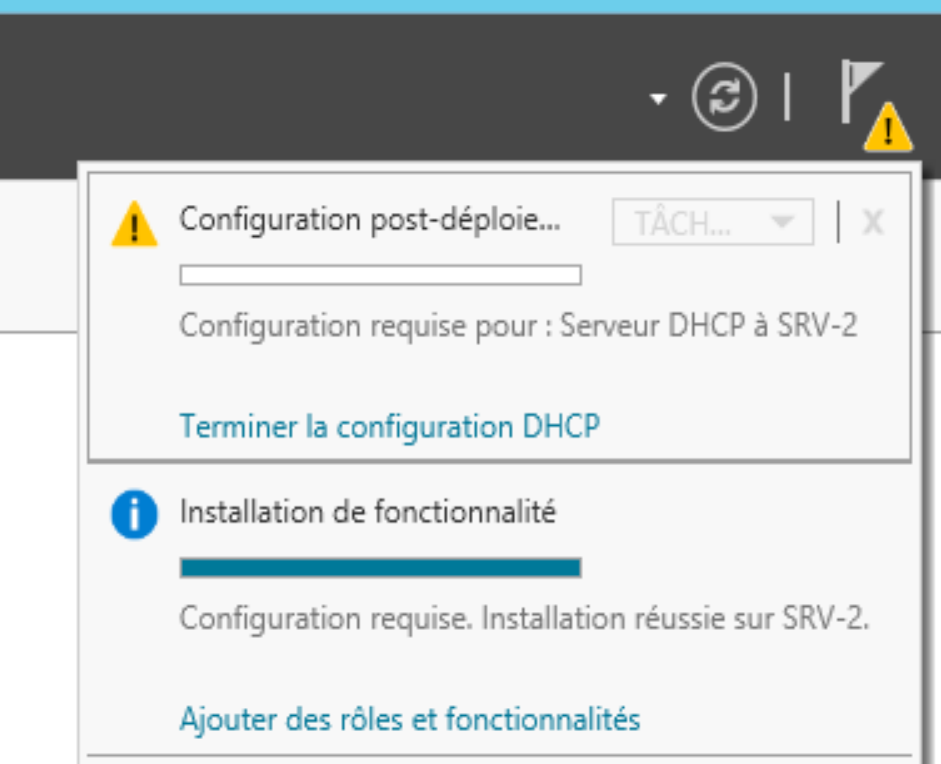The image size is (941, 764).
Task: Refresh the Server Manager dashboard
Action: pyautogui.click(x=724, y=97)
